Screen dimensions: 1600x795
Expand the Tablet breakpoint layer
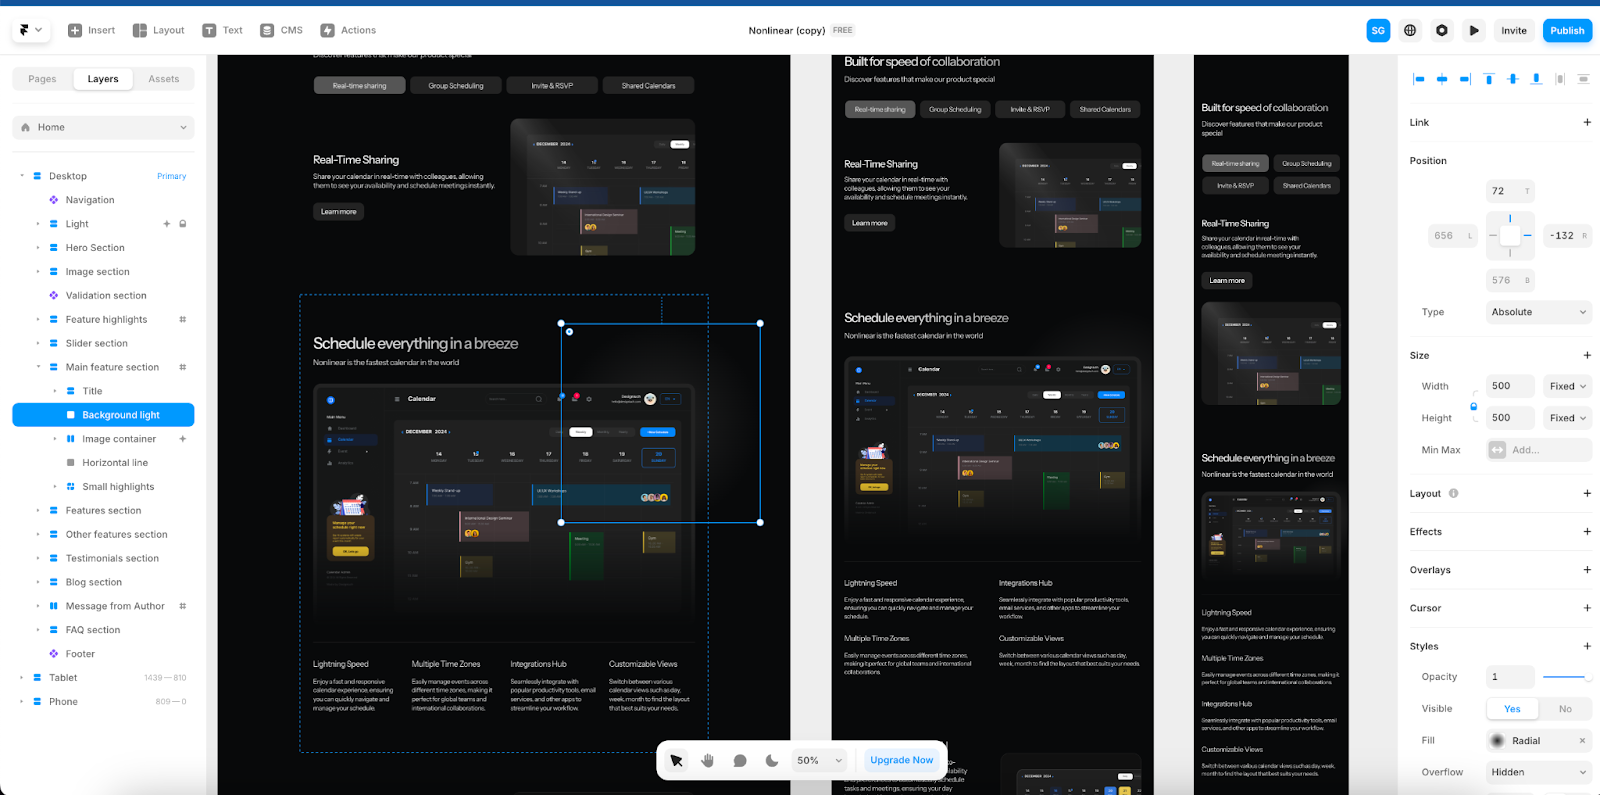22,678
